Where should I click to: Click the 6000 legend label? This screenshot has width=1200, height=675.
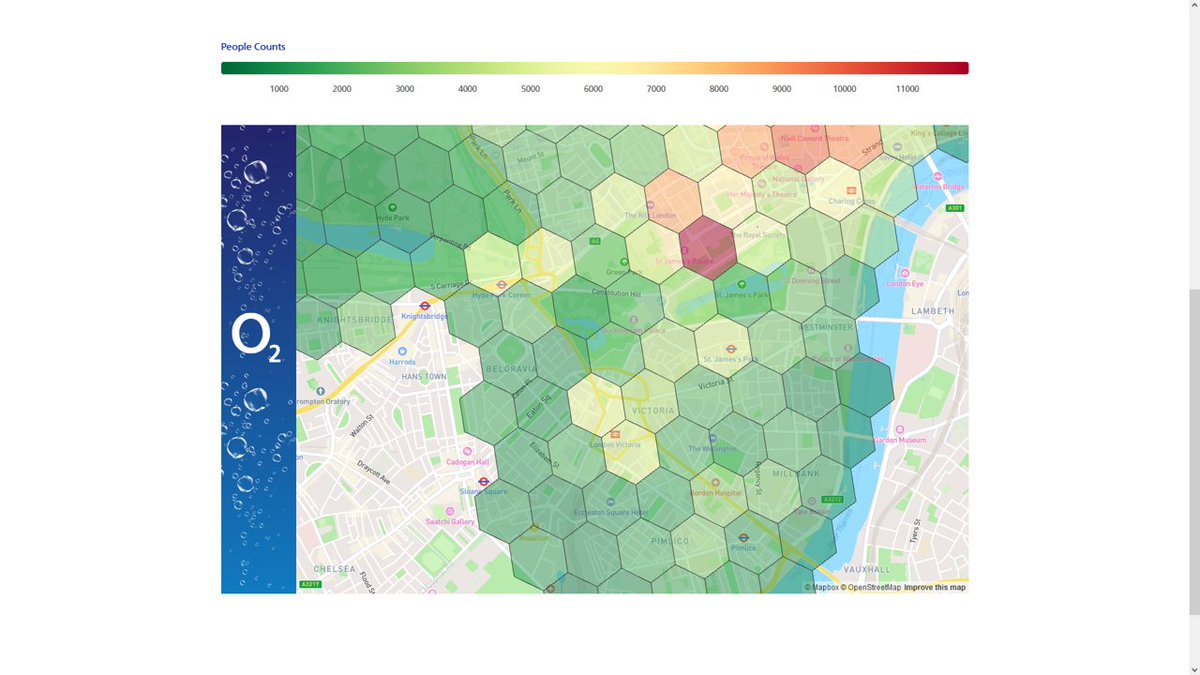coord(593,89)
